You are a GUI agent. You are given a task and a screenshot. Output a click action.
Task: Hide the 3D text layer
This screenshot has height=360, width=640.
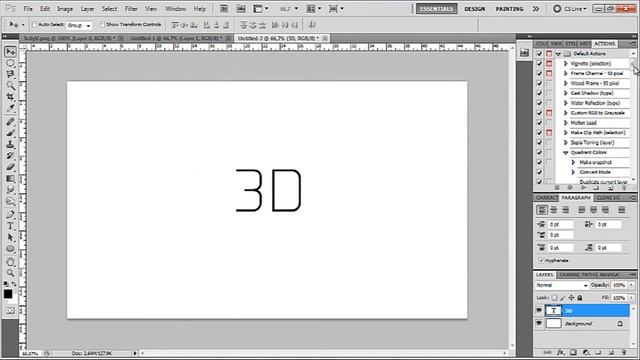point(539,311)
